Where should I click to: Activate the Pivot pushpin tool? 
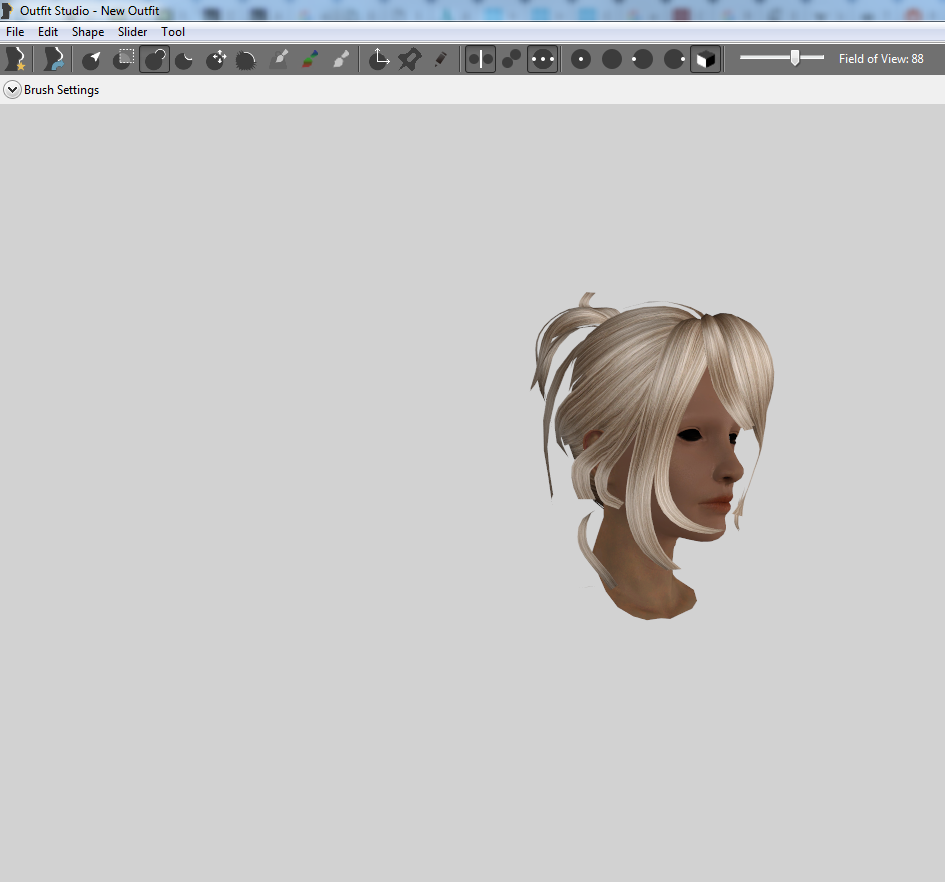click(410, 59)
